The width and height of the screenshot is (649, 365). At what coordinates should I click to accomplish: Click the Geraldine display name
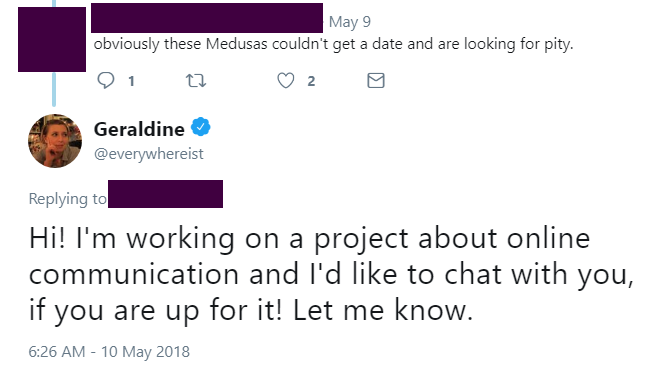point(139,129)
